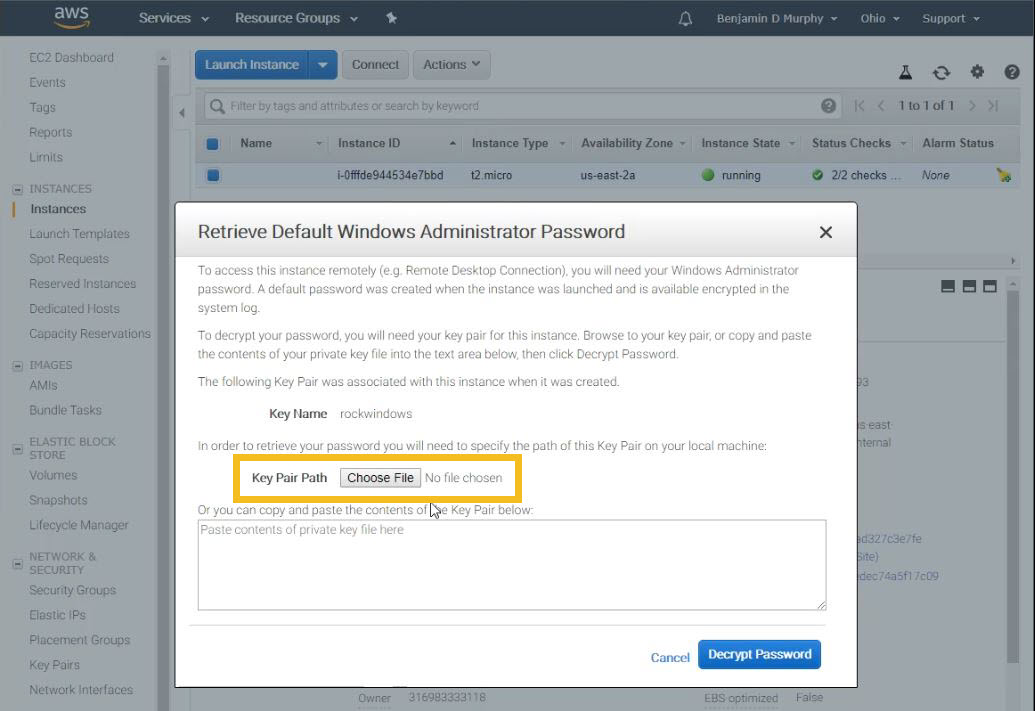This screenshot has height=711, width=1035.
Task: Go to the previous results page
Action: coord(881,106)
